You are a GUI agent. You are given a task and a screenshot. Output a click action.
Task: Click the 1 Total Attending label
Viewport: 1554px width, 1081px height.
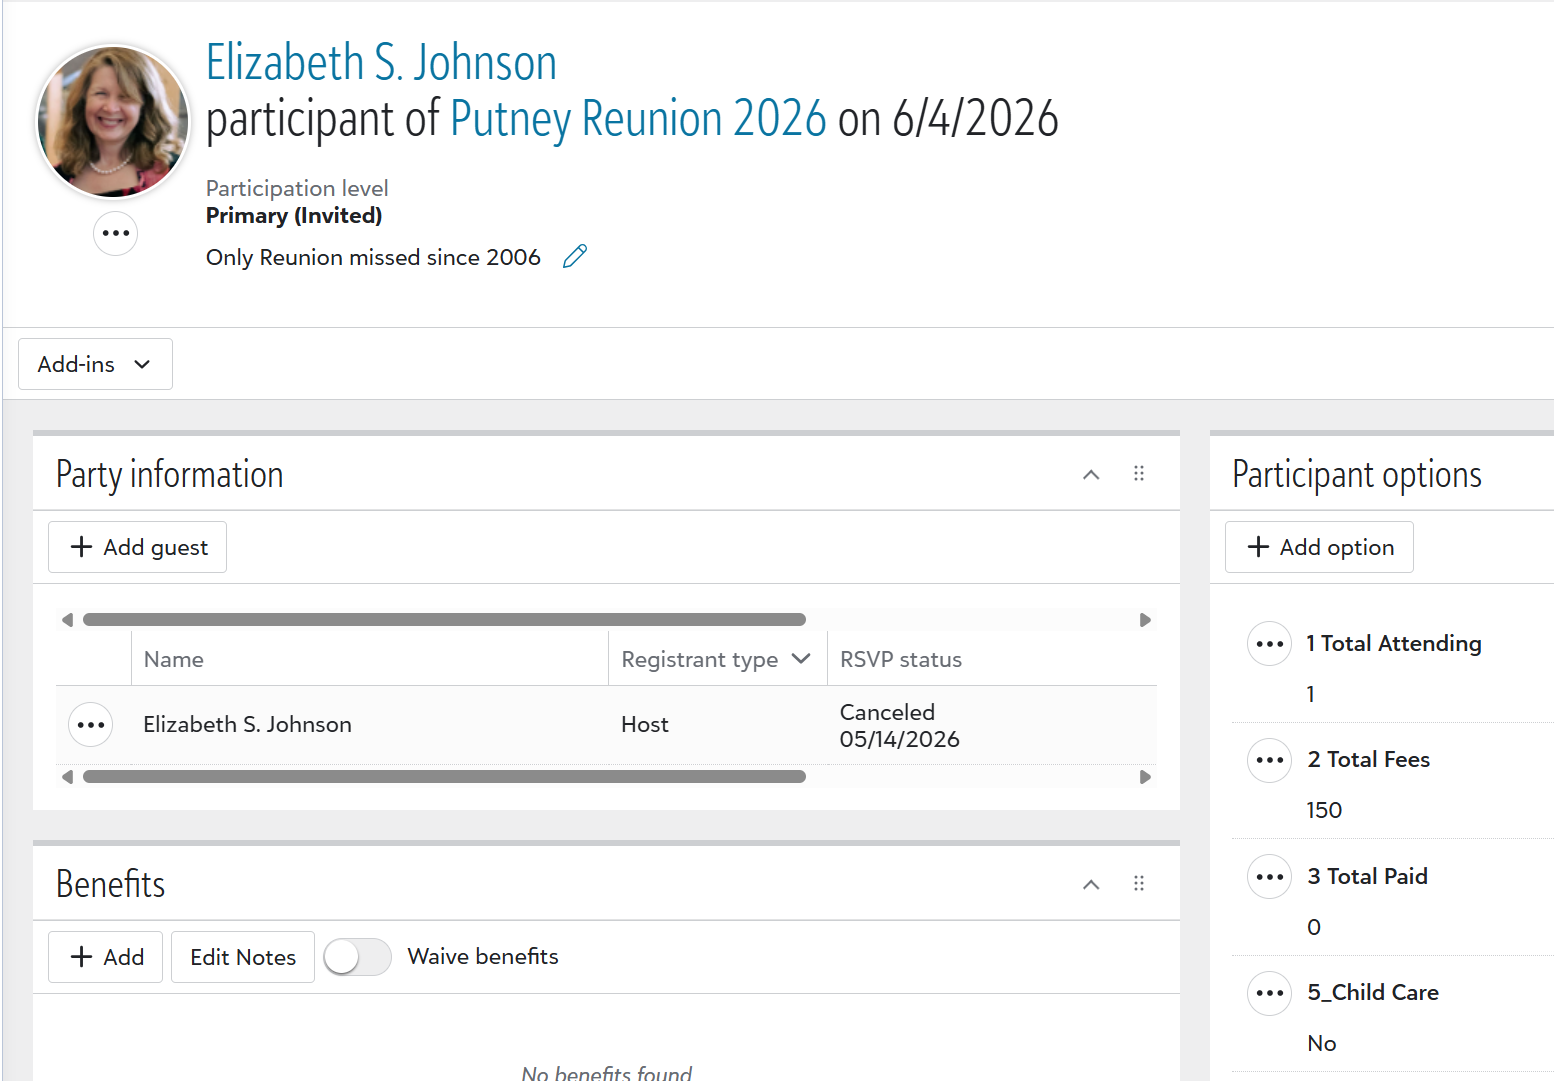point(1394,644)
